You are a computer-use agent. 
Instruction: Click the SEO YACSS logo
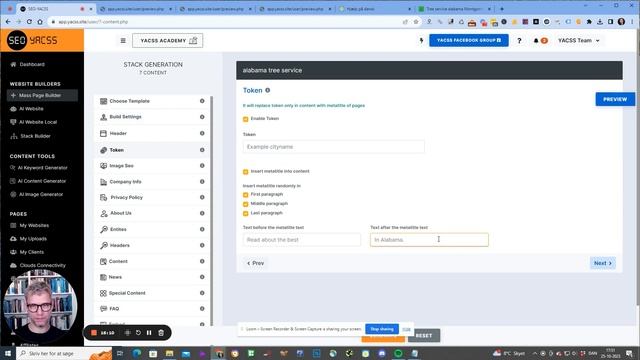click(x=33, y=40)
